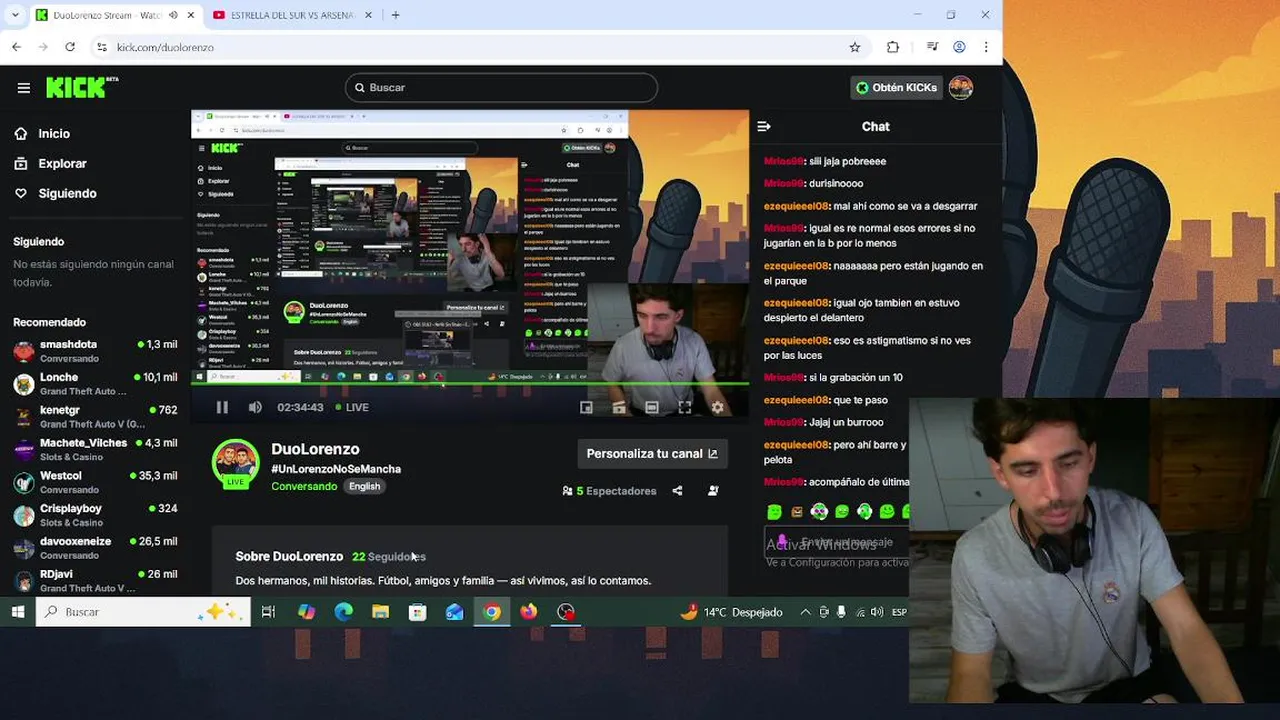Open File Explorer from the taskbar
This screenshot has height=720, width=1280.
pyautogui.click(x=380, y=612)
